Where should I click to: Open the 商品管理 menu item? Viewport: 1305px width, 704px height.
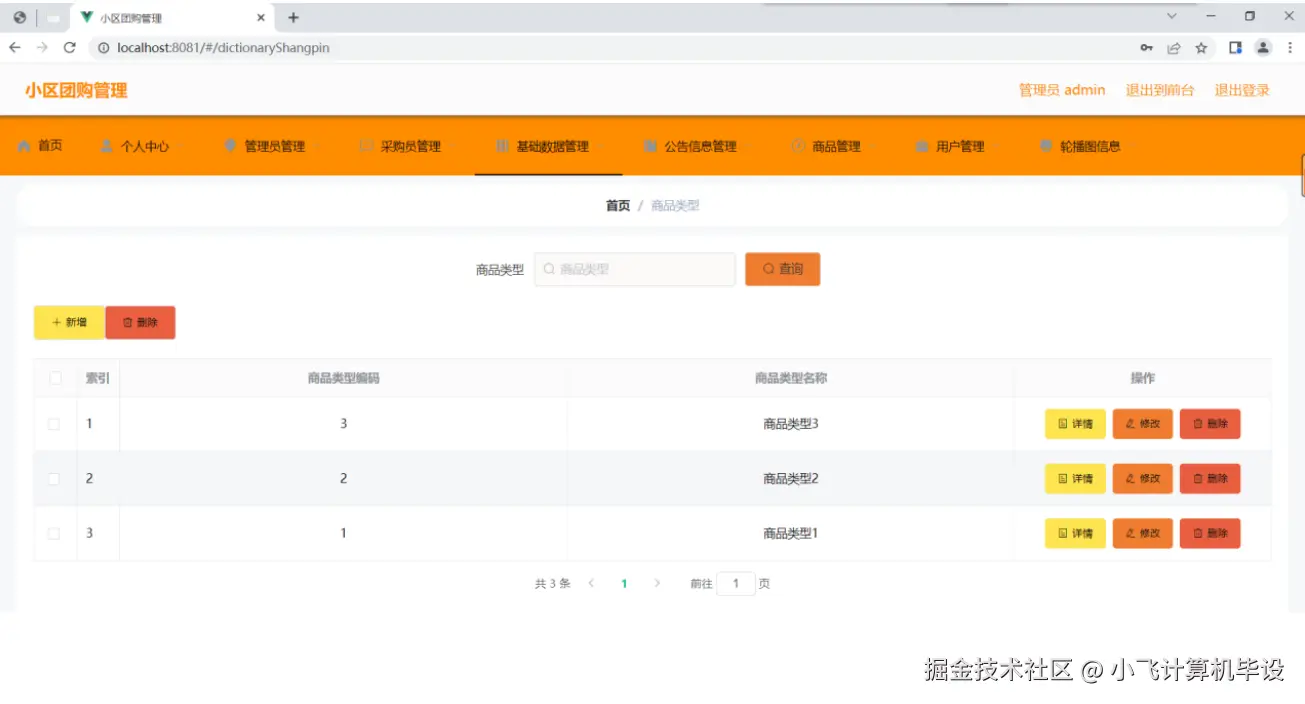pos(838,145)
